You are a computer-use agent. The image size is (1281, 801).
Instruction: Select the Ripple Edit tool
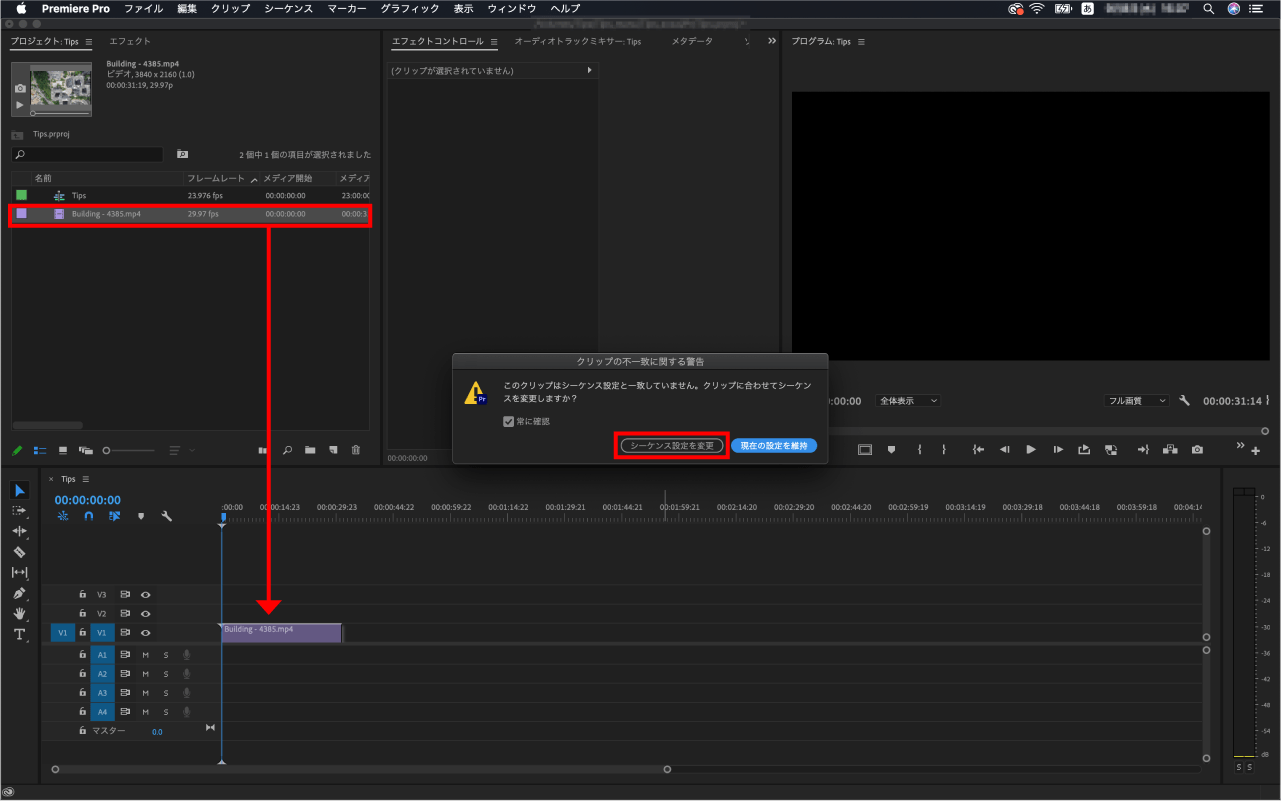click(20, 531)
